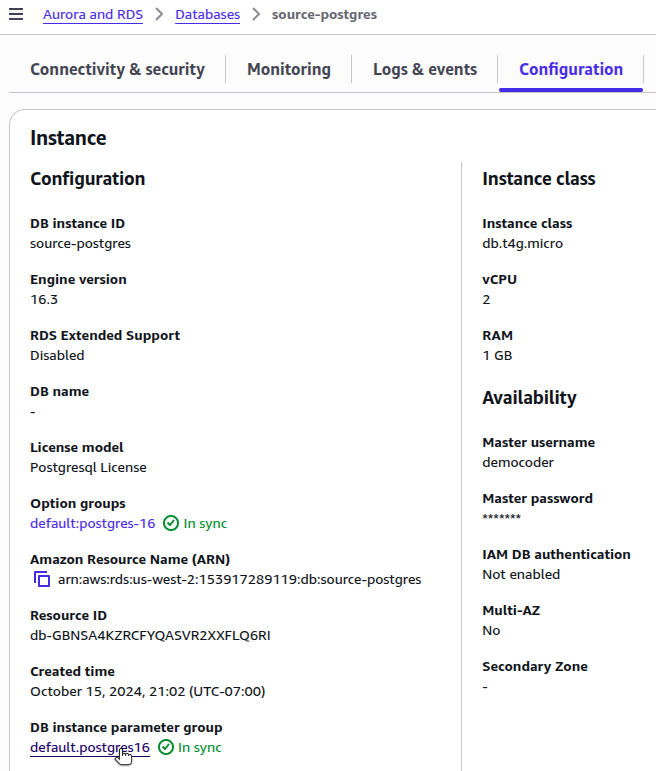Select the Configuration tab
The height and width of the screenshot is (771, 656).
pyautogui.click(x=570, y=69)
